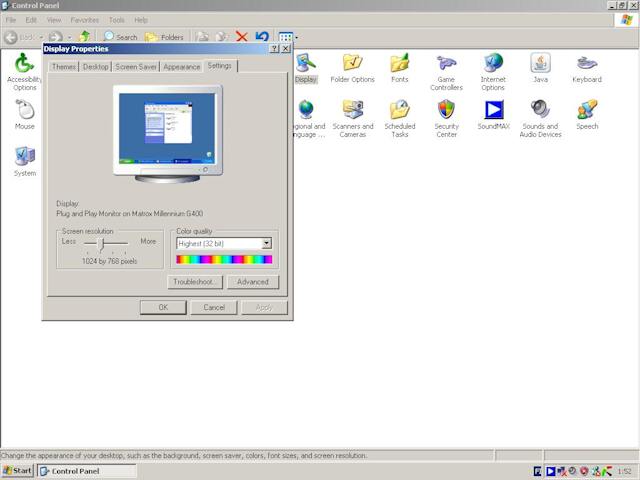The width and height of the screenshot is (640, 480).
Task: Click the green tray icon beside the clock
Action: point(607,471)
